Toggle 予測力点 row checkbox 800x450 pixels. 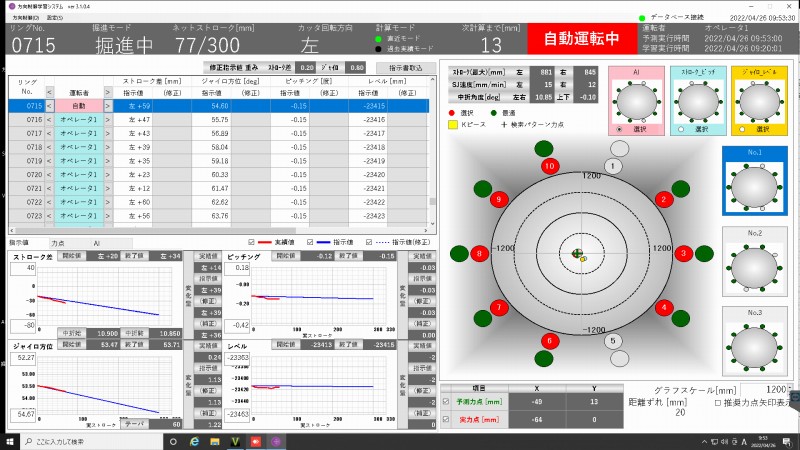tap(446, 402)
